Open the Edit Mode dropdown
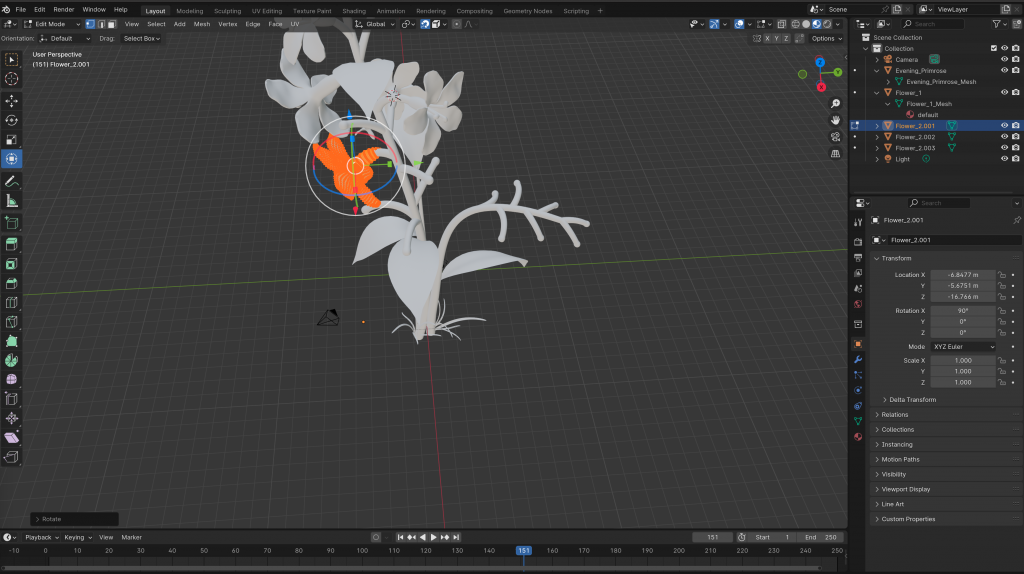Viewport: 1024px width, 574px height. point(52,24)
